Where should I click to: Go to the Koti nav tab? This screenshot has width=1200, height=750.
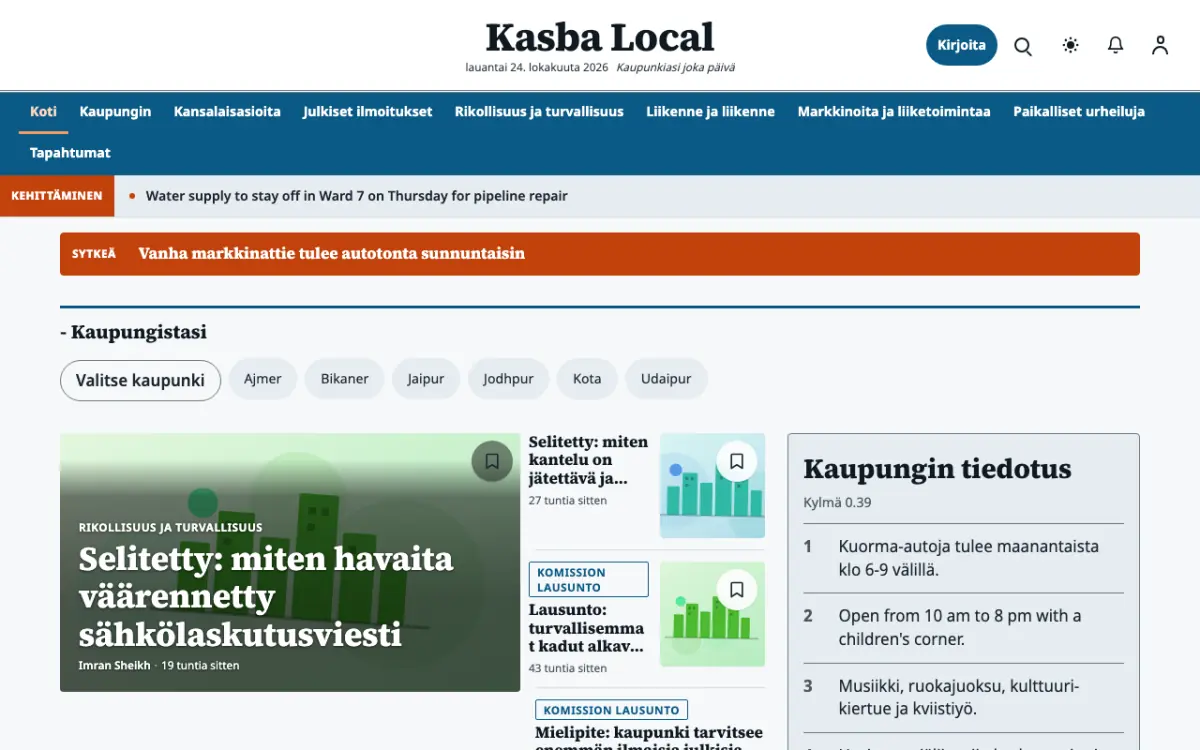coord(43,112)
